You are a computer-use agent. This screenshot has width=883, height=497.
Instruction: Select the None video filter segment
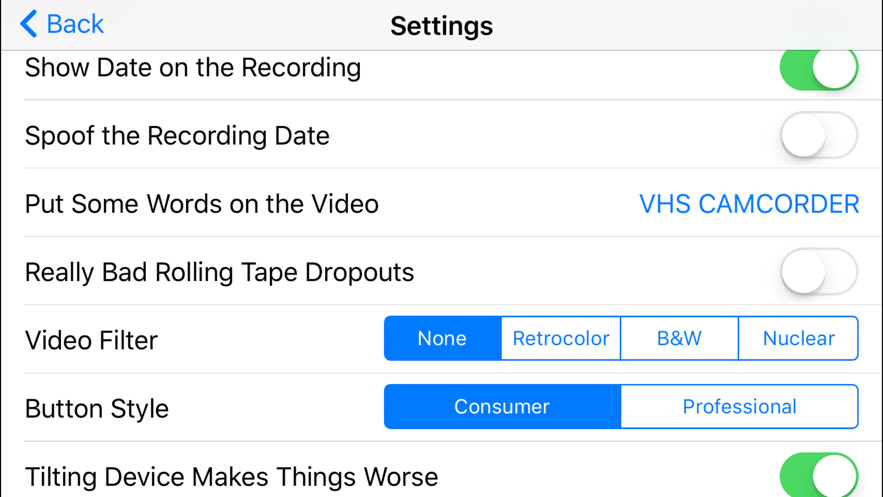click(x=443, y=339)
